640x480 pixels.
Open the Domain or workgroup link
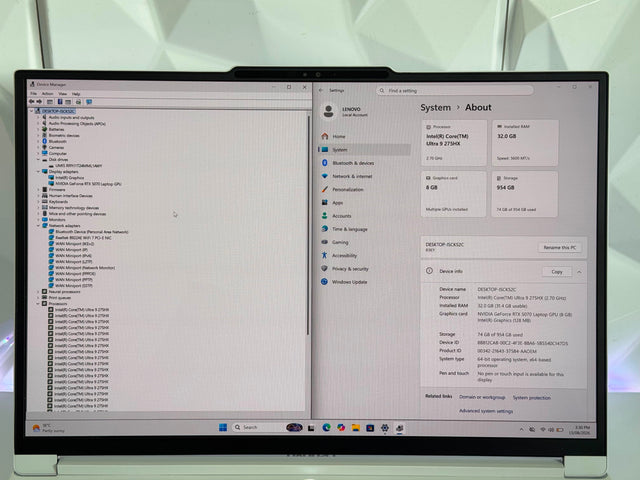click(482, 397)
